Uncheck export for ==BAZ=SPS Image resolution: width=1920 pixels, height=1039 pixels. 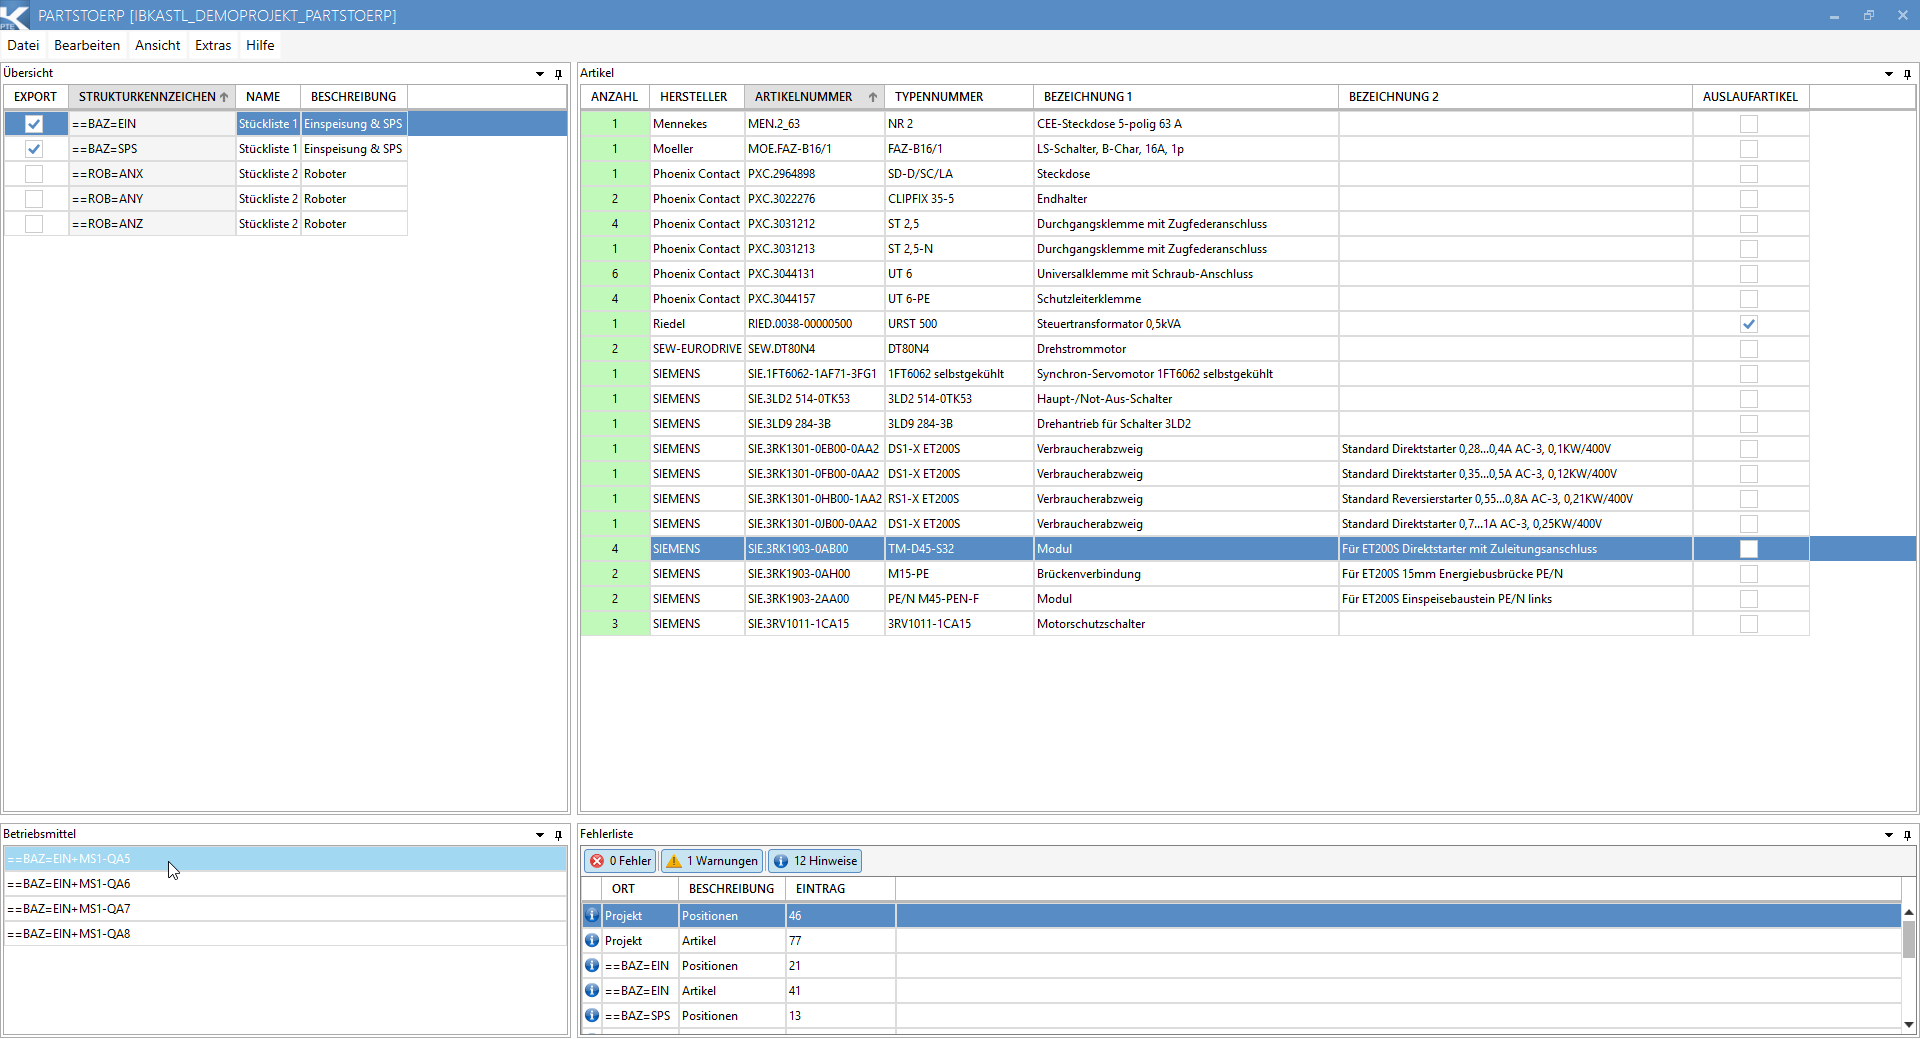(x=34, y=149)
